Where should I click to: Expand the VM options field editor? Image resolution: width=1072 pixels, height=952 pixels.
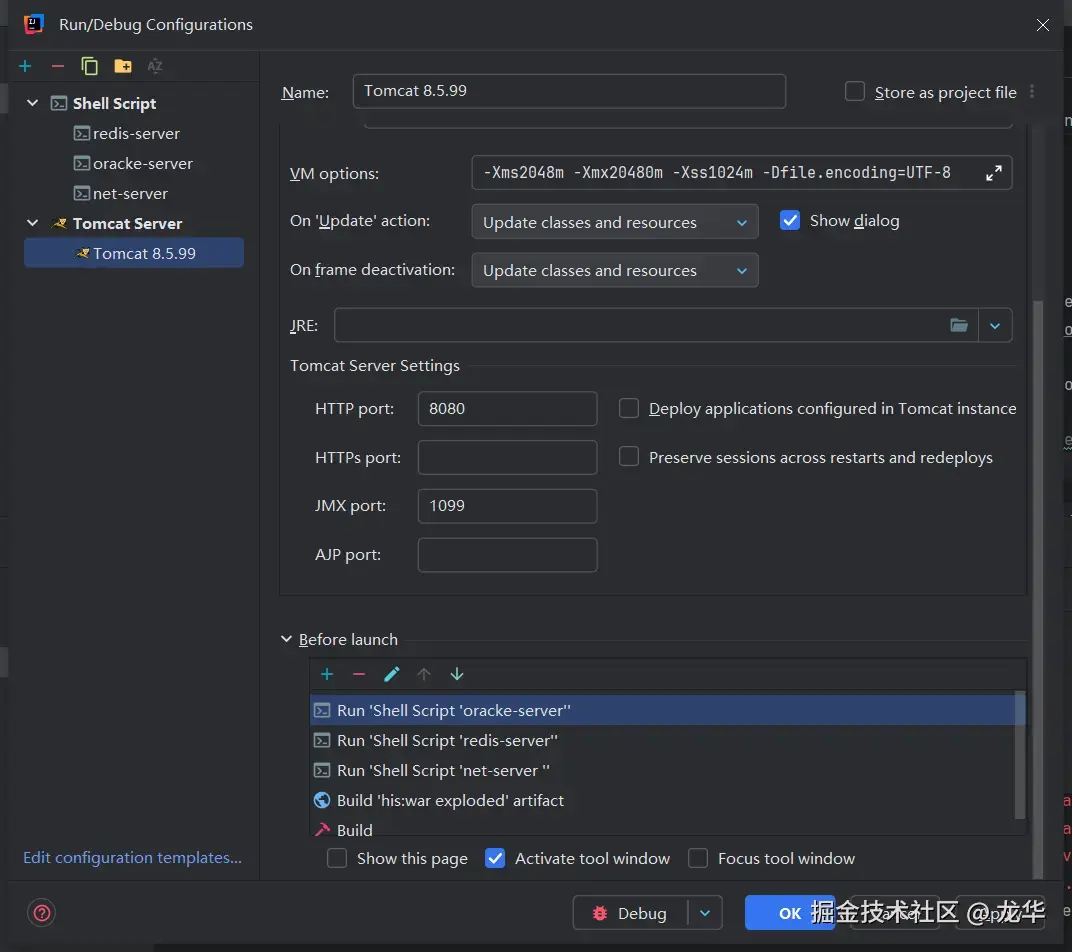coord(993,173)
